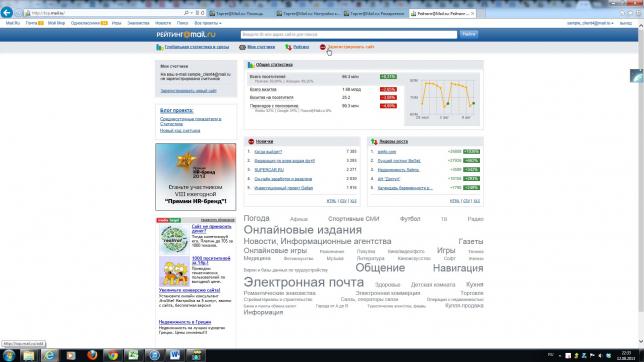Screen dimensions: 644x362
Task: Open the Футбол category tag
Action: (410, 219)
